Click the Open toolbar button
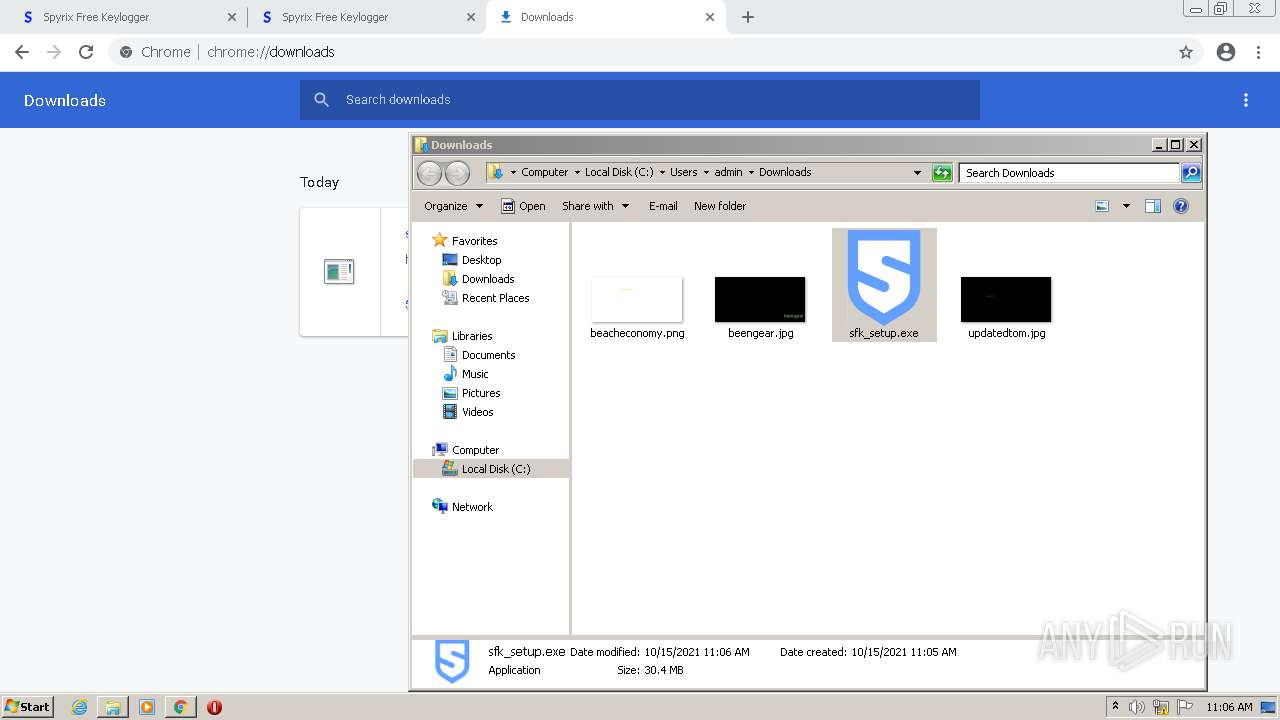The width and height of the screenshot is (1280, 720). (523, 206)
